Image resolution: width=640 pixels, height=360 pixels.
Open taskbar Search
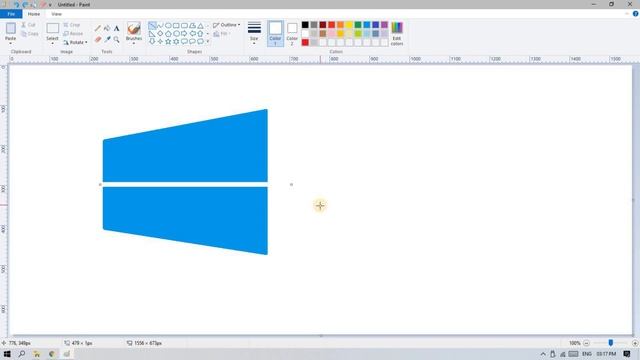22,354
